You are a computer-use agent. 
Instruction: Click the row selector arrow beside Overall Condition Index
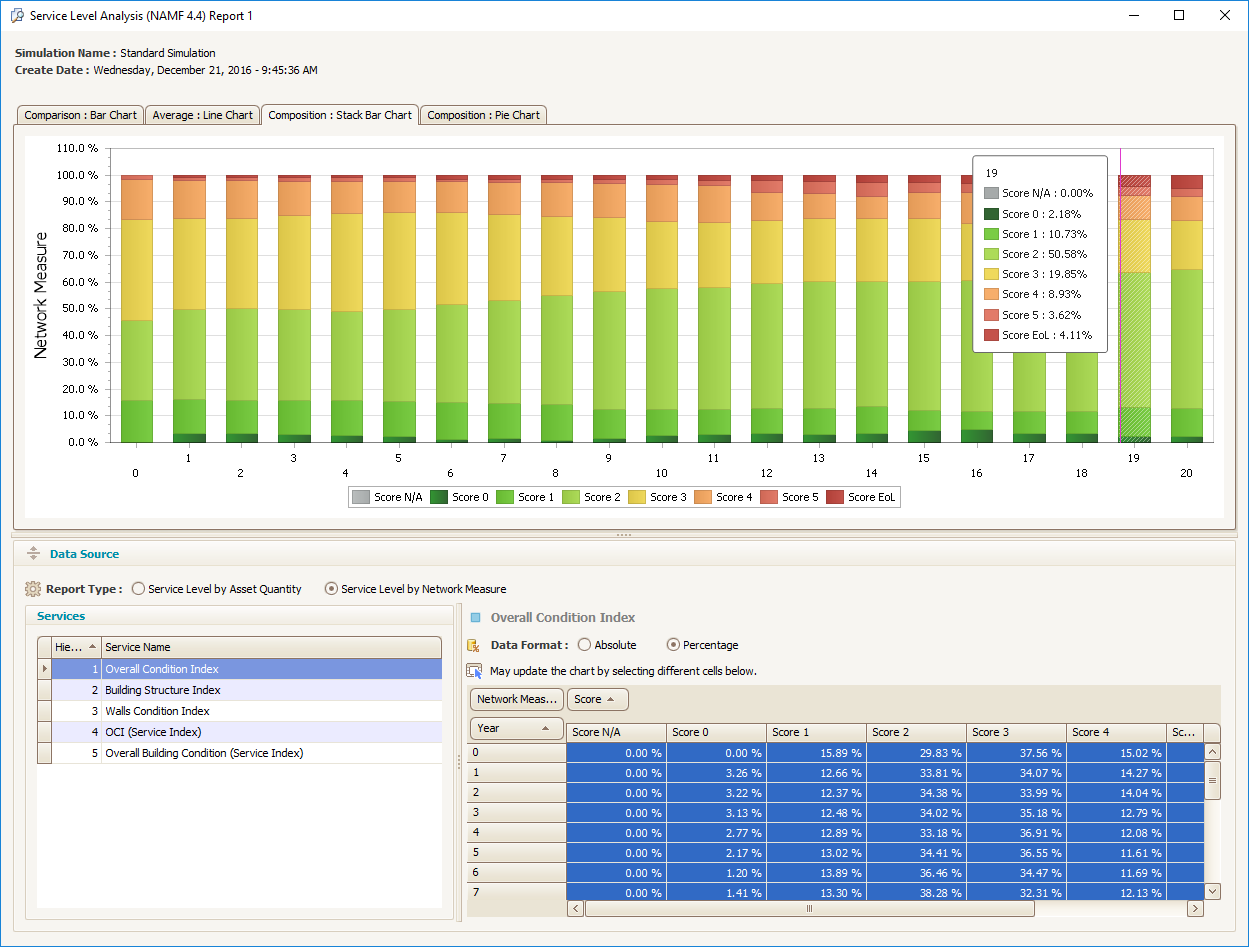click(45, 668)
